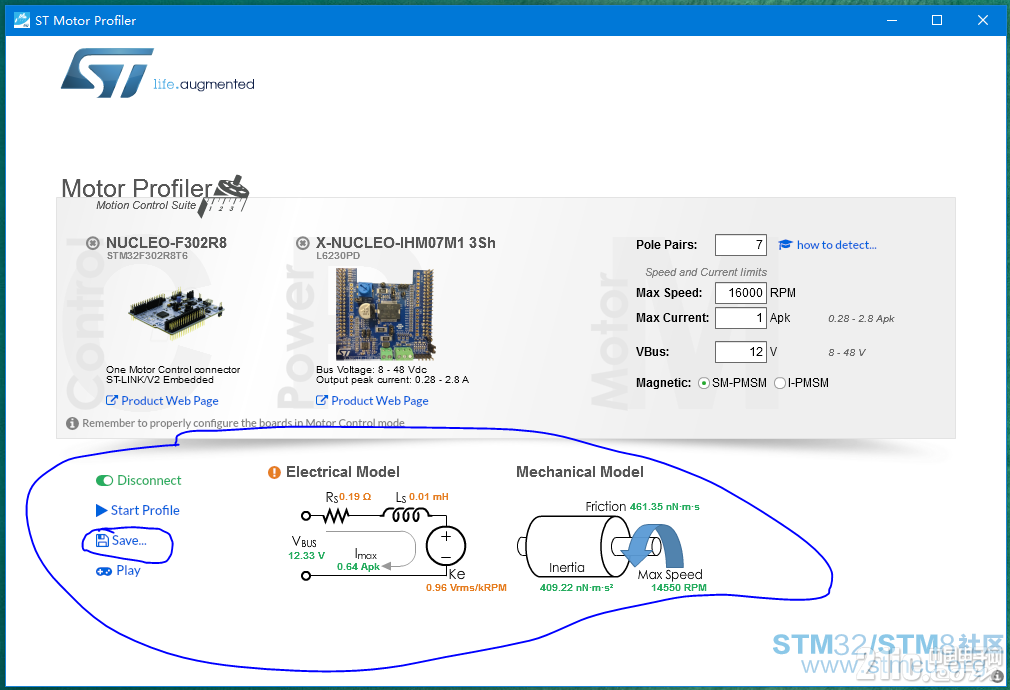
Task: Click the ST life.augmented logo
Action: 158,73
